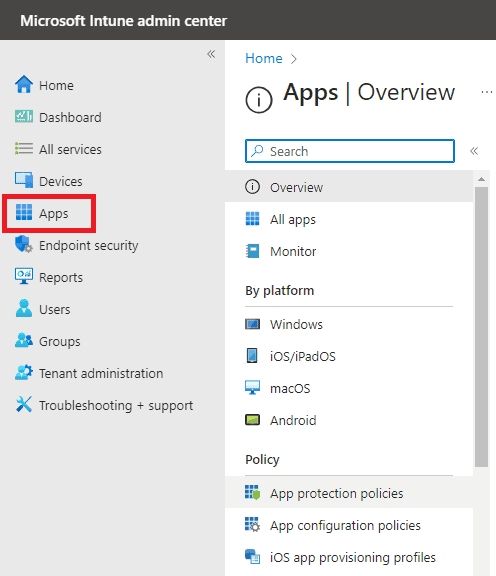The width and height of the screenshot is (496, 576).
Task: Click the blade menu scrollbar thumb
Action: tap(481, 327)
